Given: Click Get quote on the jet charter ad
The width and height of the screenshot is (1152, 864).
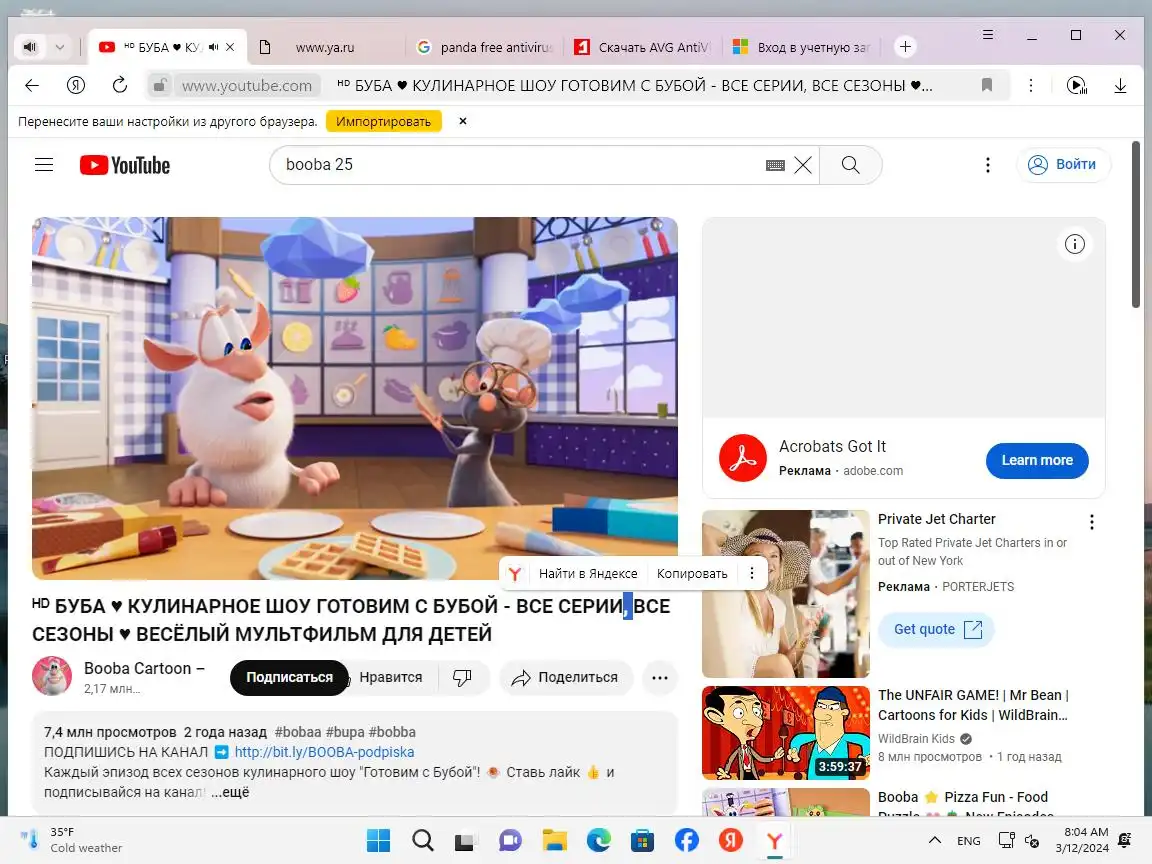Looking at the screenshot, I should tap(937, 630).
